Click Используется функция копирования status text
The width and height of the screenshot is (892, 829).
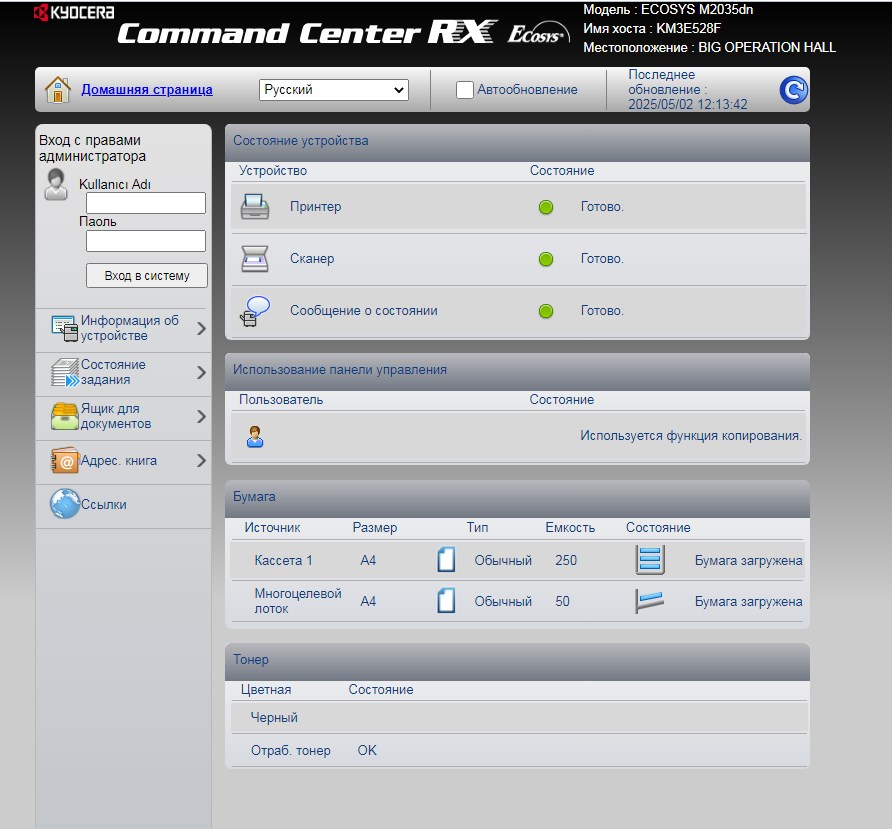(x=691, y=436)
